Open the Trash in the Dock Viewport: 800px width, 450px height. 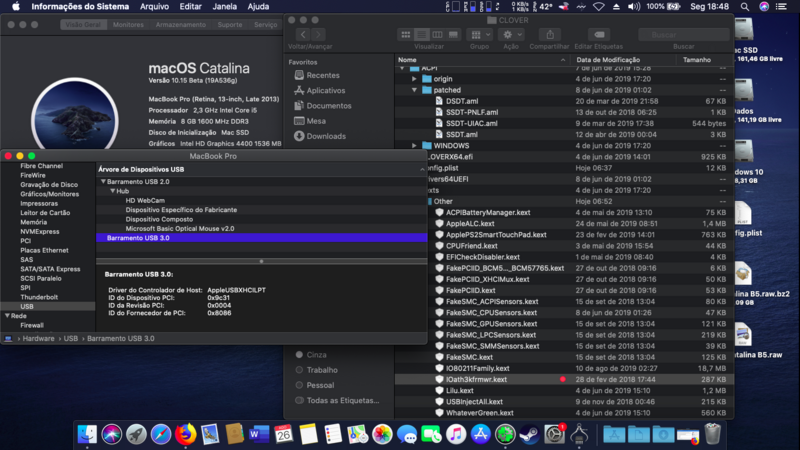[713, 434]
